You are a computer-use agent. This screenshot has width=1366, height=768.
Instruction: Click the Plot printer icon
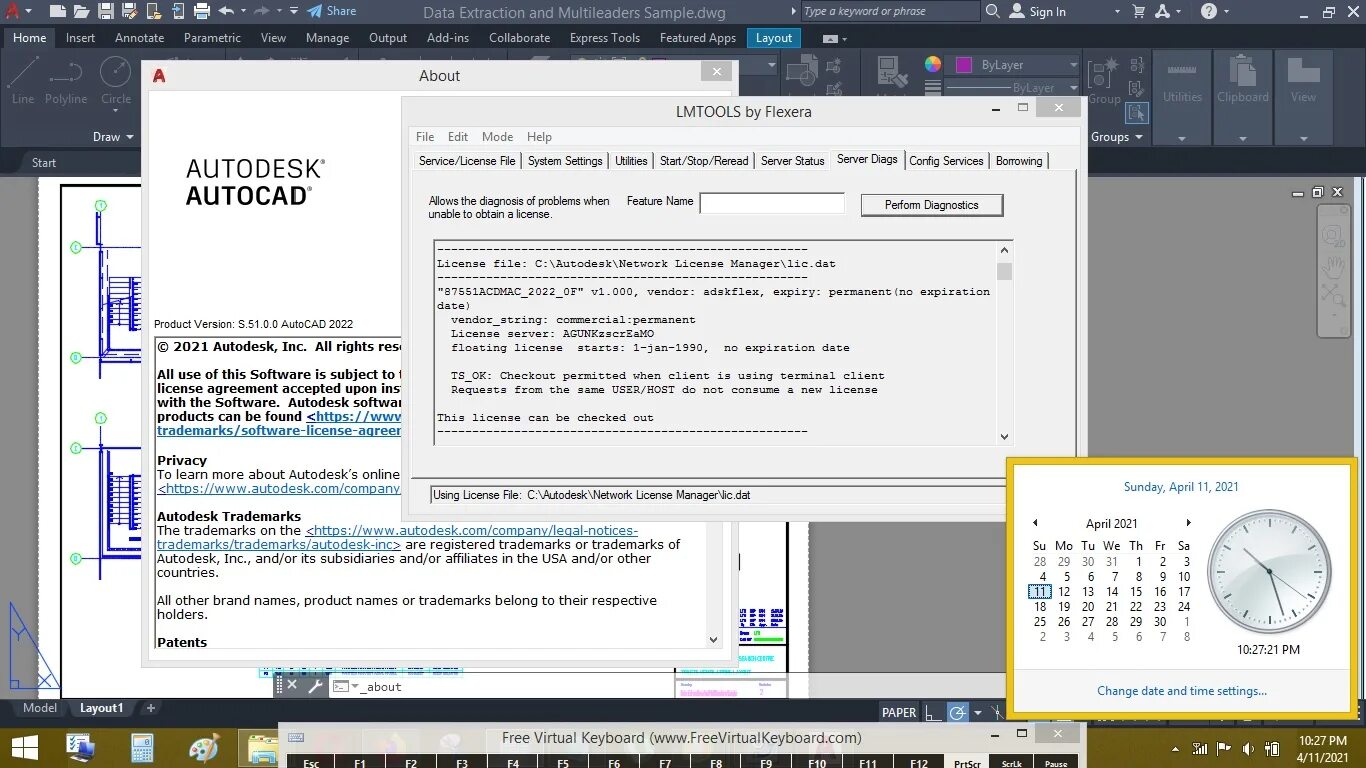coord(202,11)
